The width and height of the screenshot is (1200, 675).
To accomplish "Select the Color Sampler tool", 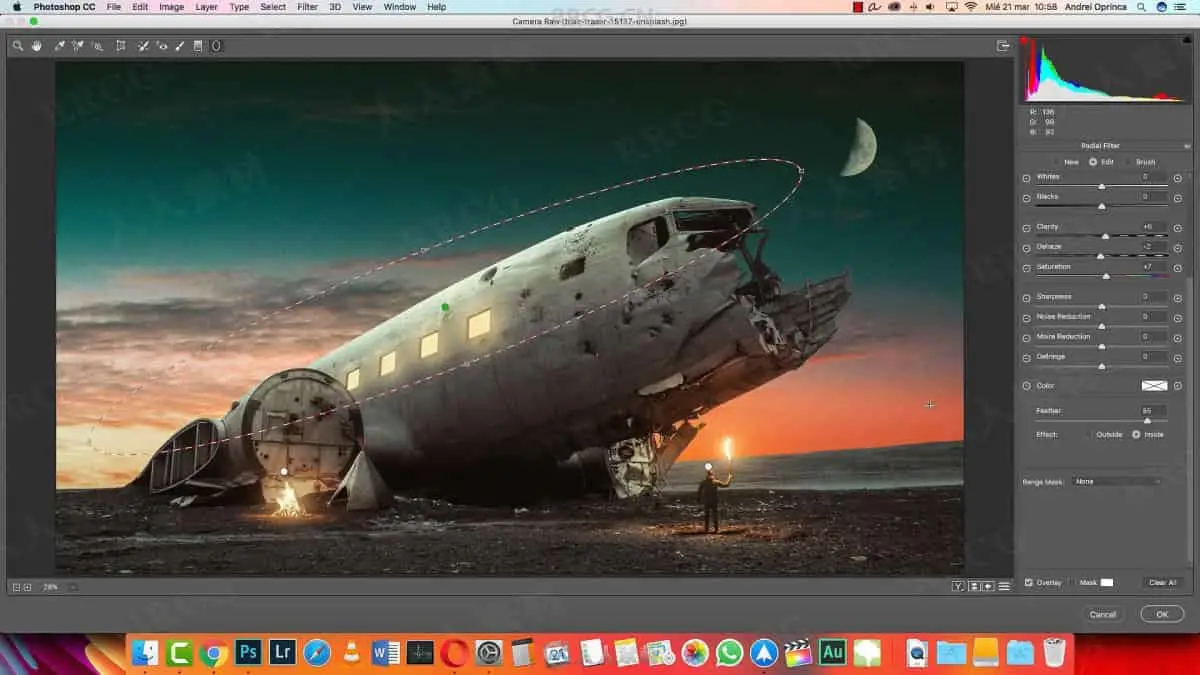I will tap(78, 46).
